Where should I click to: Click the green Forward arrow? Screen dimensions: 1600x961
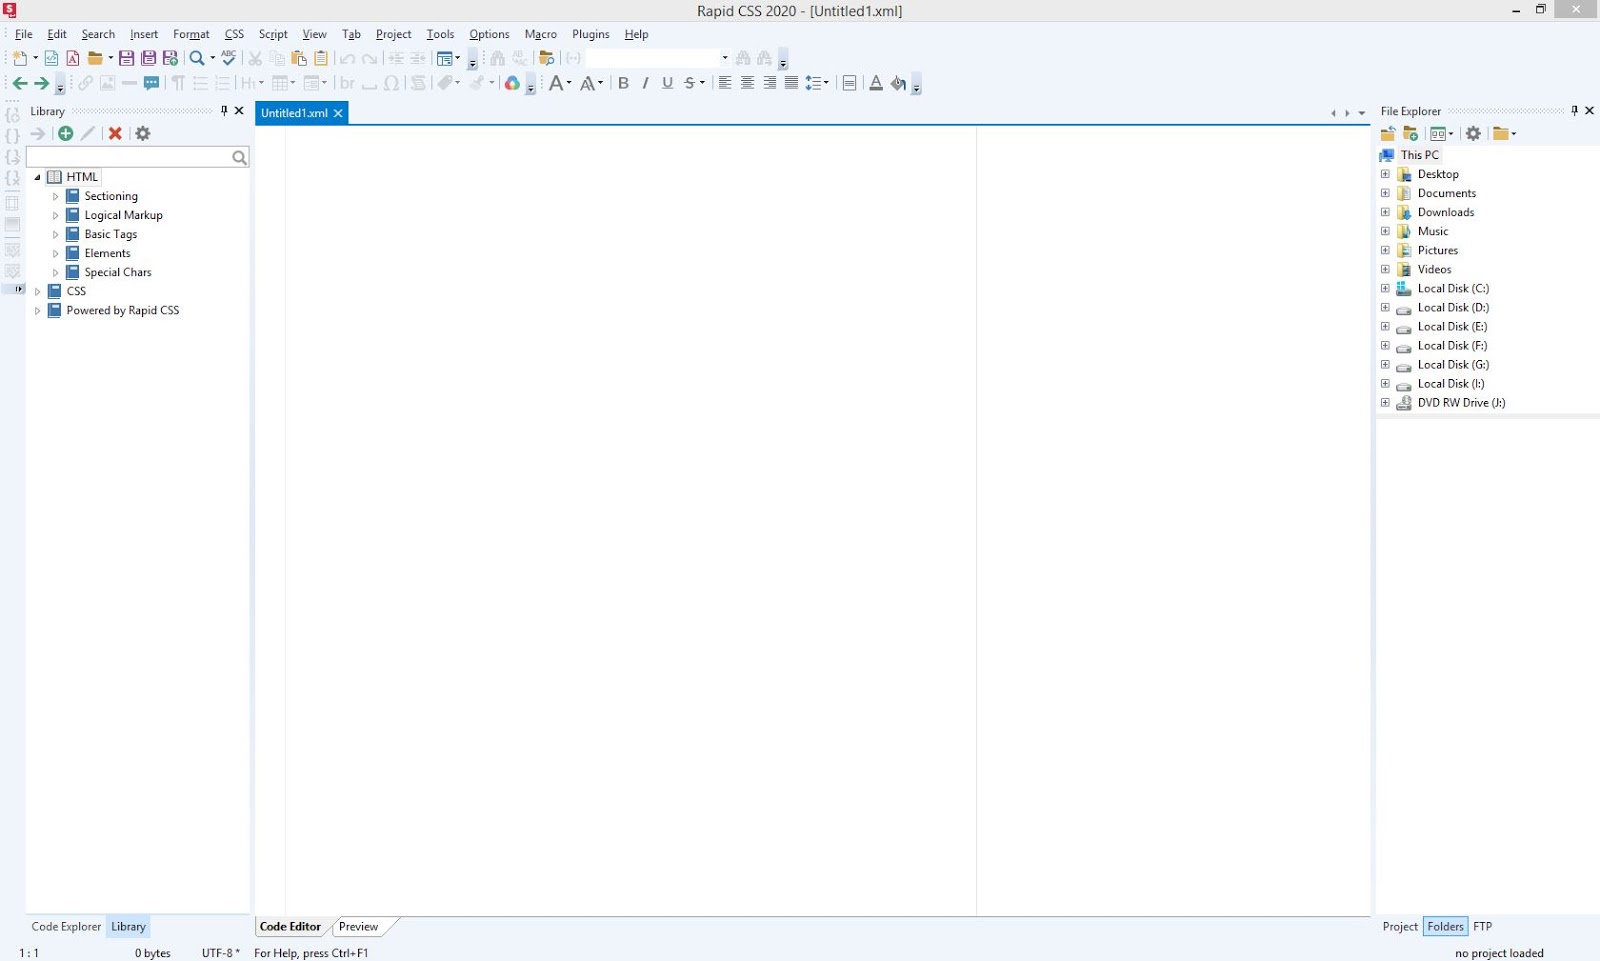point(41,83)
